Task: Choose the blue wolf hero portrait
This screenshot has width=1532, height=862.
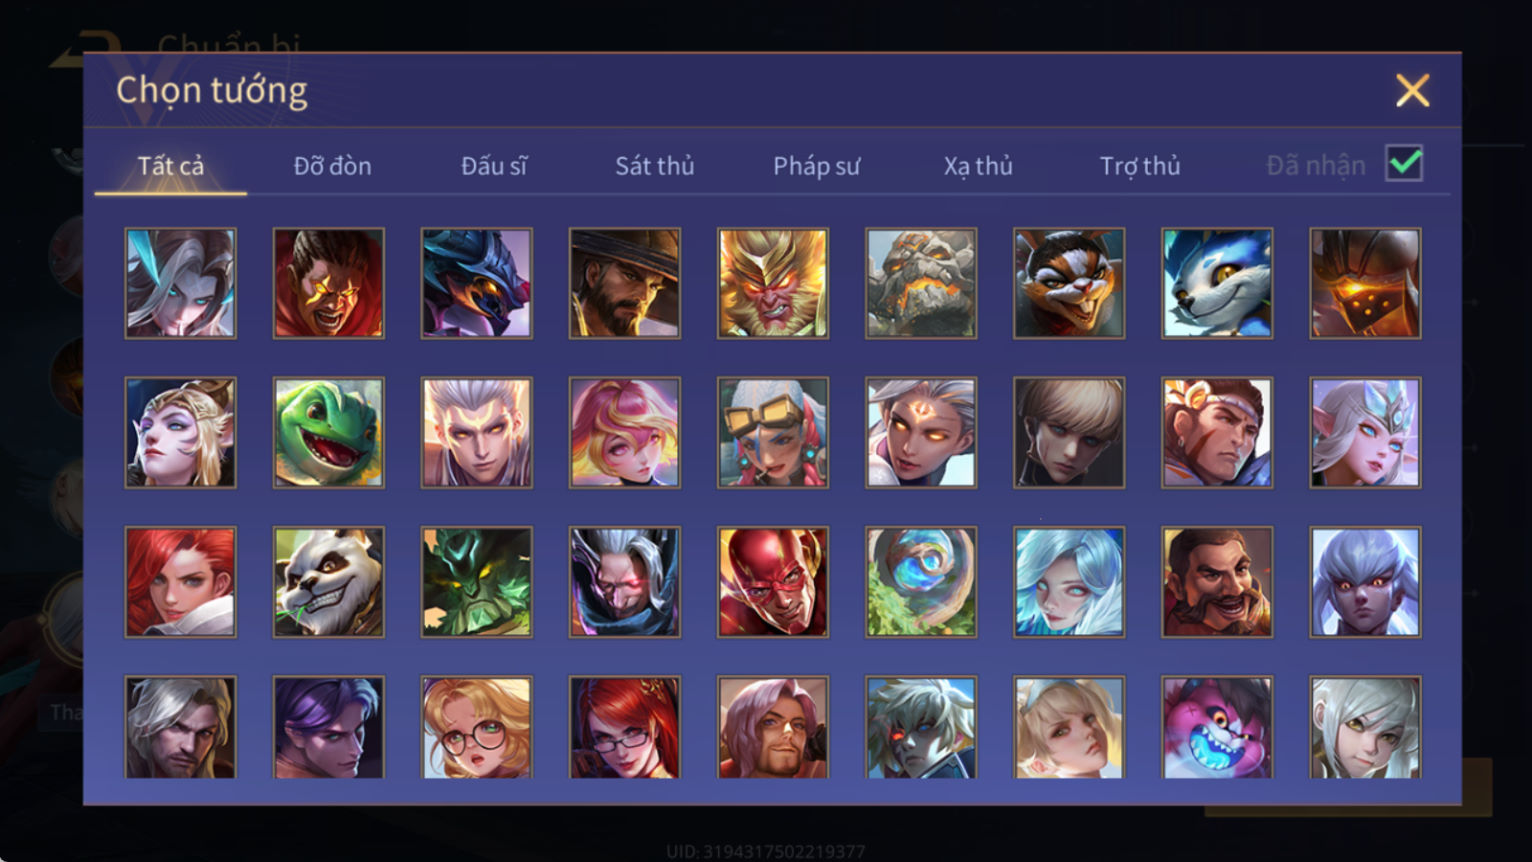Action: pos(1217,283)
